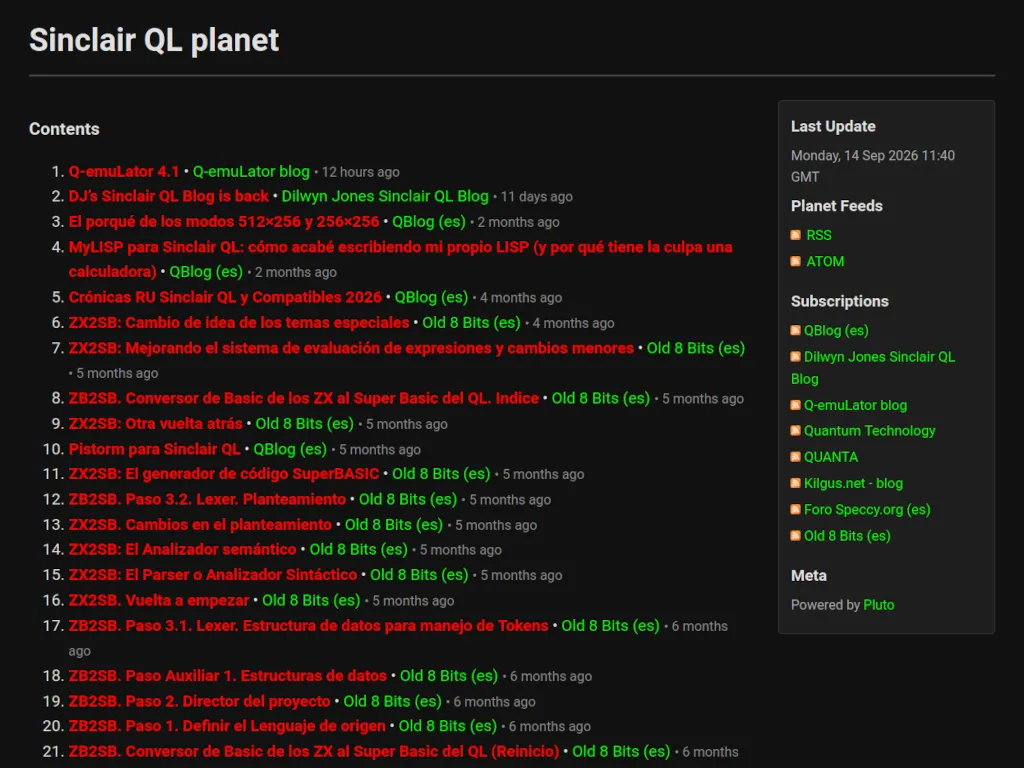Open Crónicas RU Sinclair QL y Compatibles 2026

(x=225, y=298)
